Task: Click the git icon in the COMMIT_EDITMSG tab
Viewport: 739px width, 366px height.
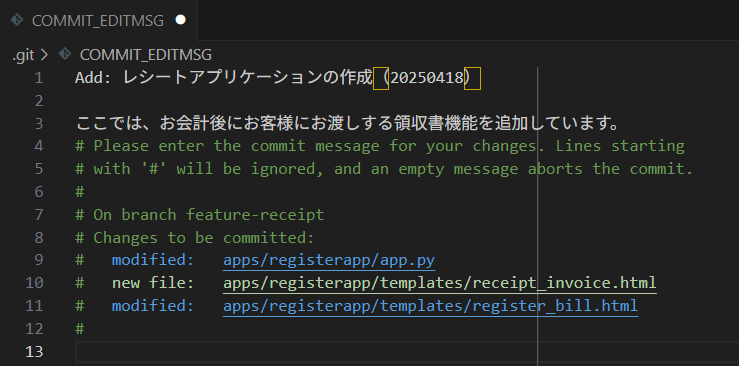Action: click(x=17, y=20)
